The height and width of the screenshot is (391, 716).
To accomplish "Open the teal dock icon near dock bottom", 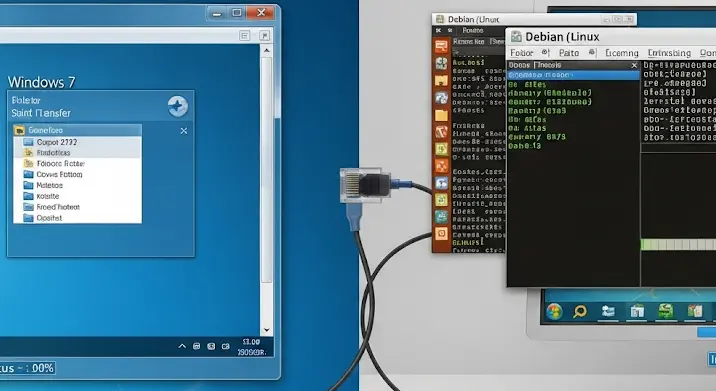I will coord(441,217).
